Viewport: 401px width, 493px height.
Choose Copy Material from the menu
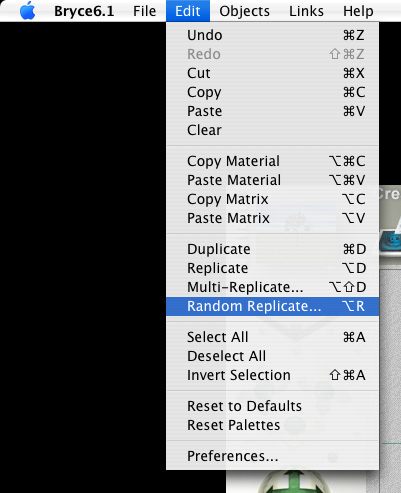pyautogui.click(x=272, y=161)
